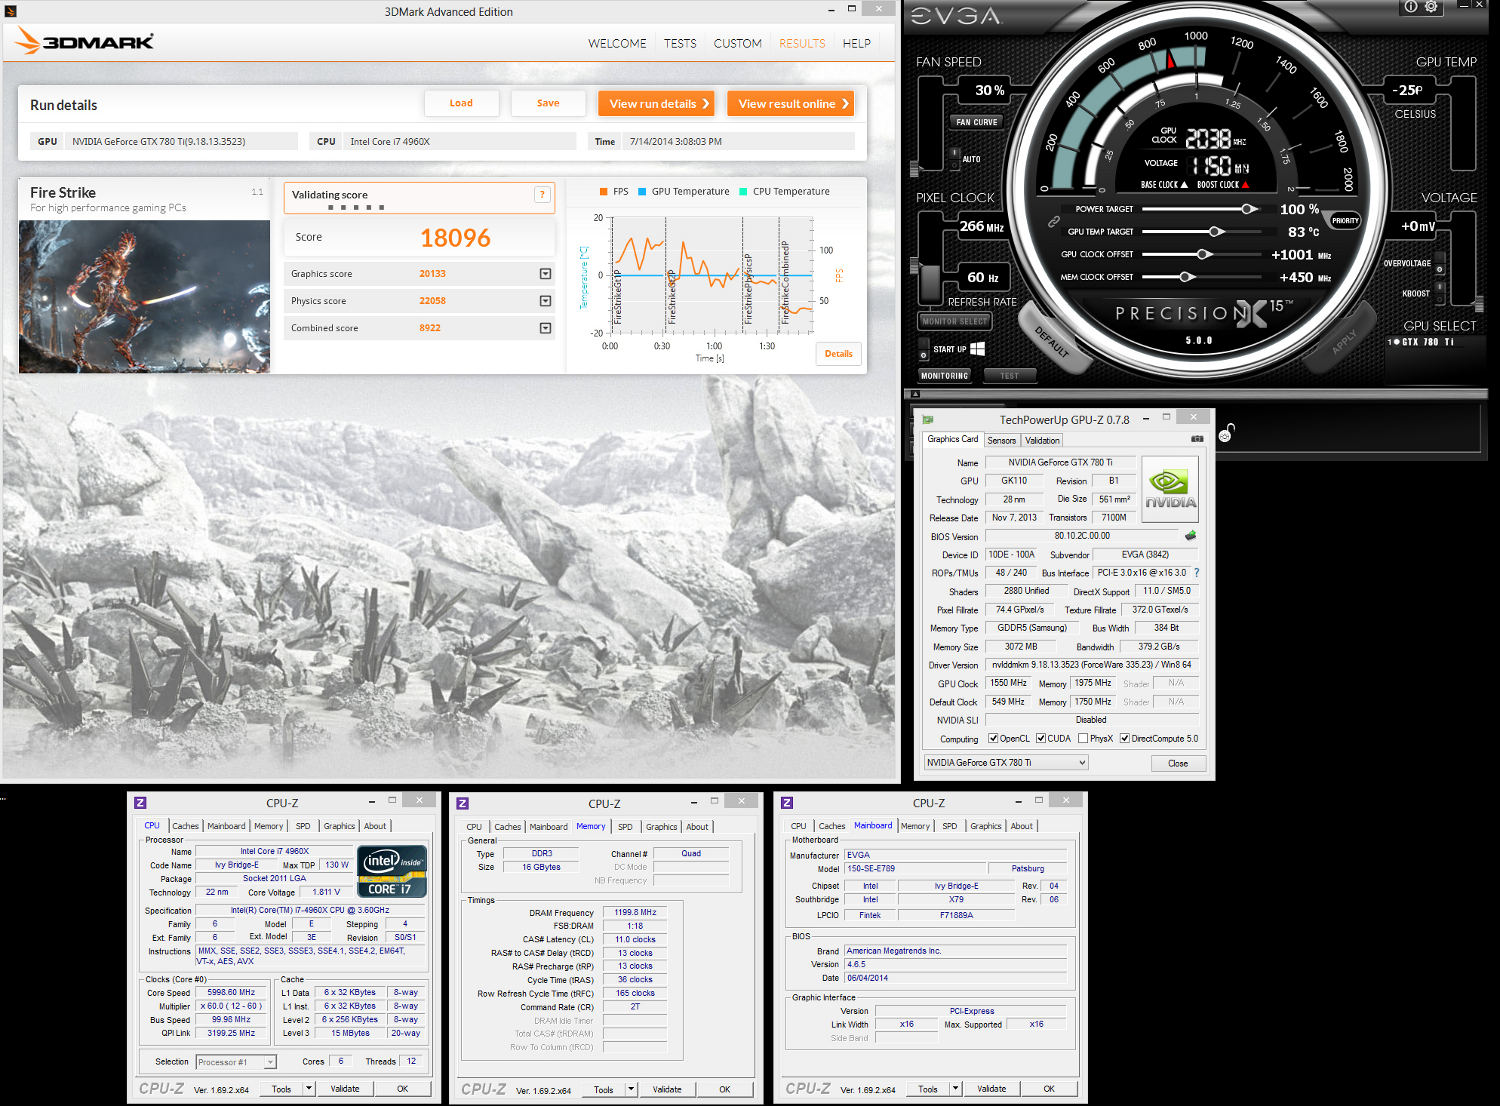
Task: Open the GPU selection dropdown in GPU-Z
Action: [x=1006, y=763]
